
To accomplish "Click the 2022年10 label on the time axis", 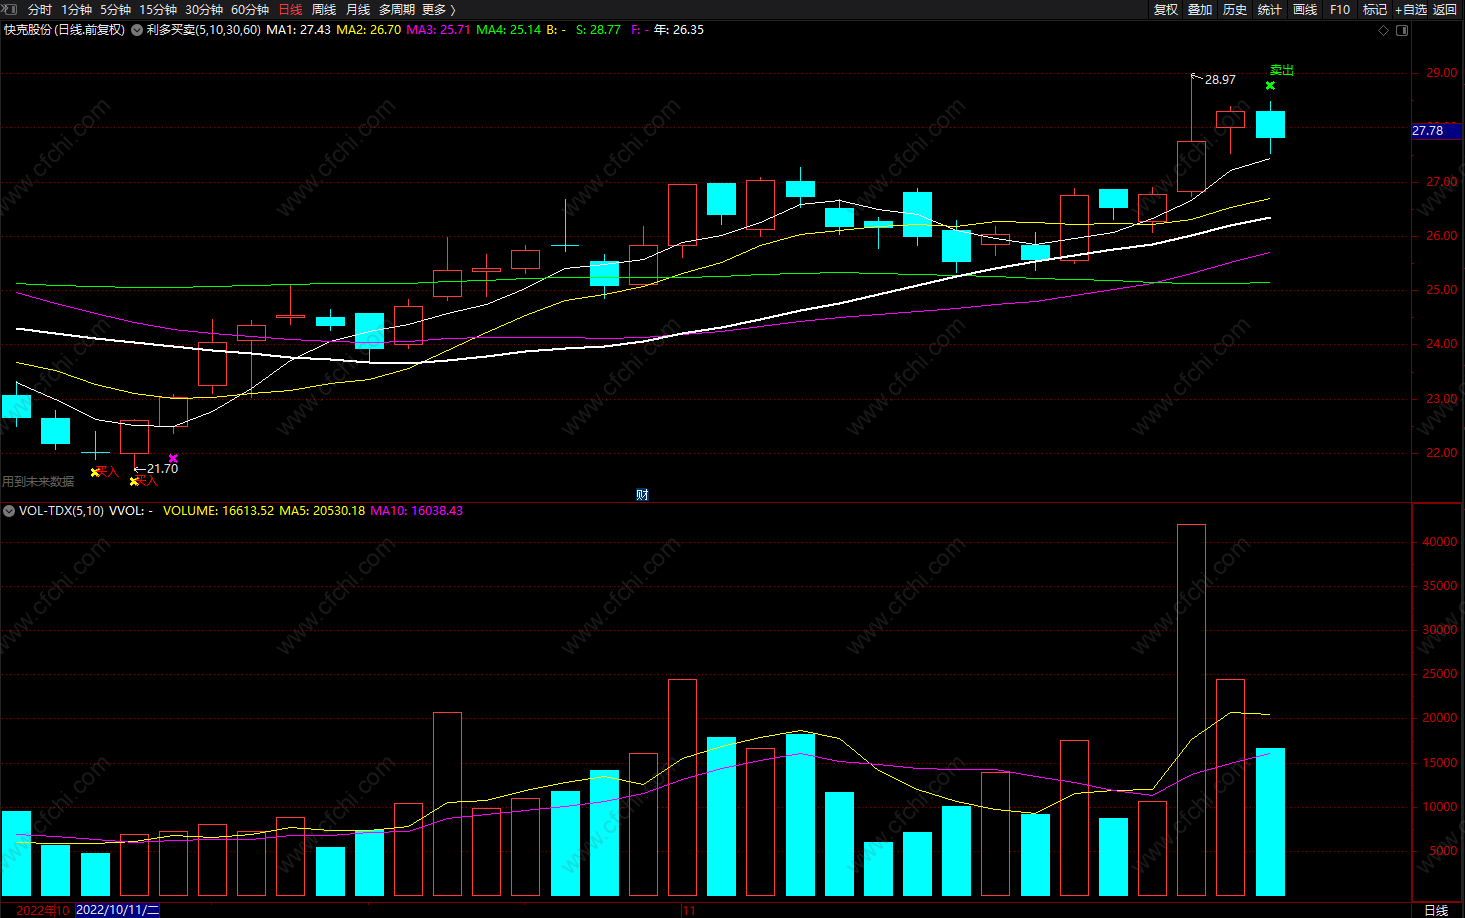I will pos(43,910).
